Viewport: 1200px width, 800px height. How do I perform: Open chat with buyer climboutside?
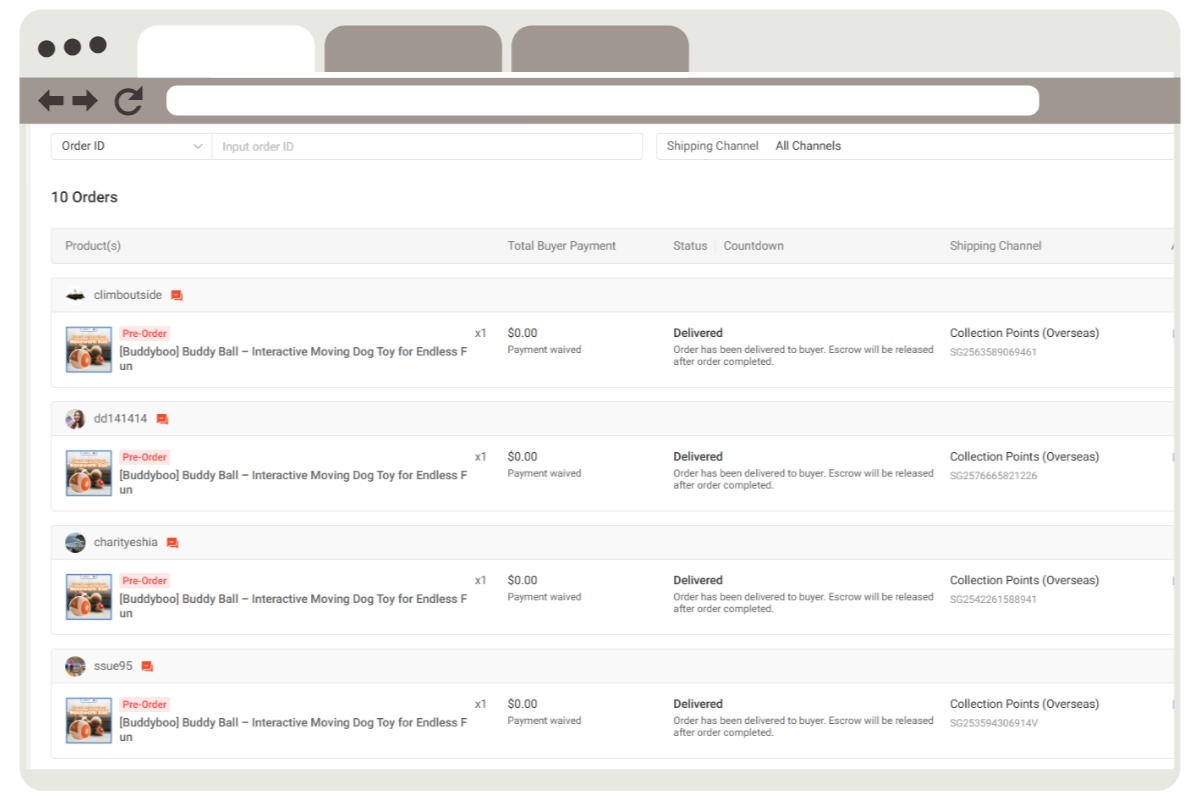[177, 296]
